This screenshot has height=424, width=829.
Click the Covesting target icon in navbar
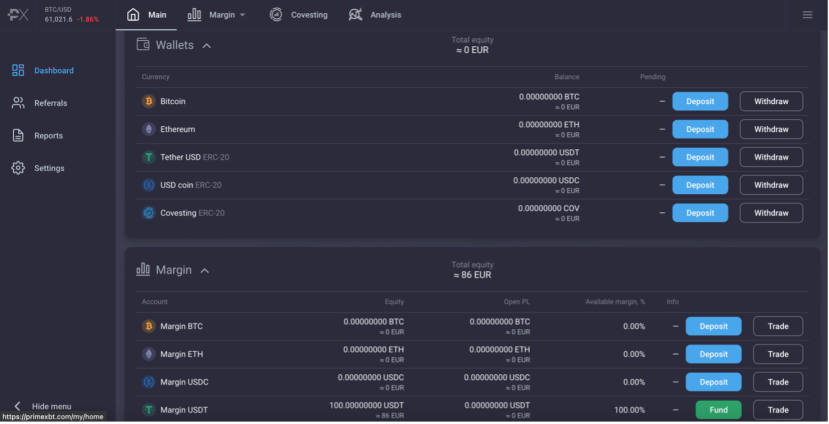[276, 15]
